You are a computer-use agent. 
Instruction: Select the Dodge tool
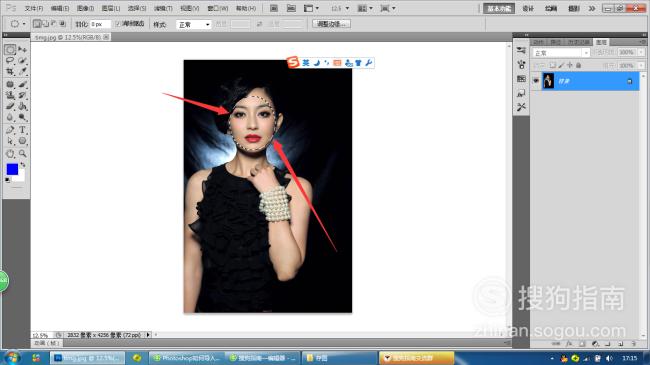click(x=23, y=117)
